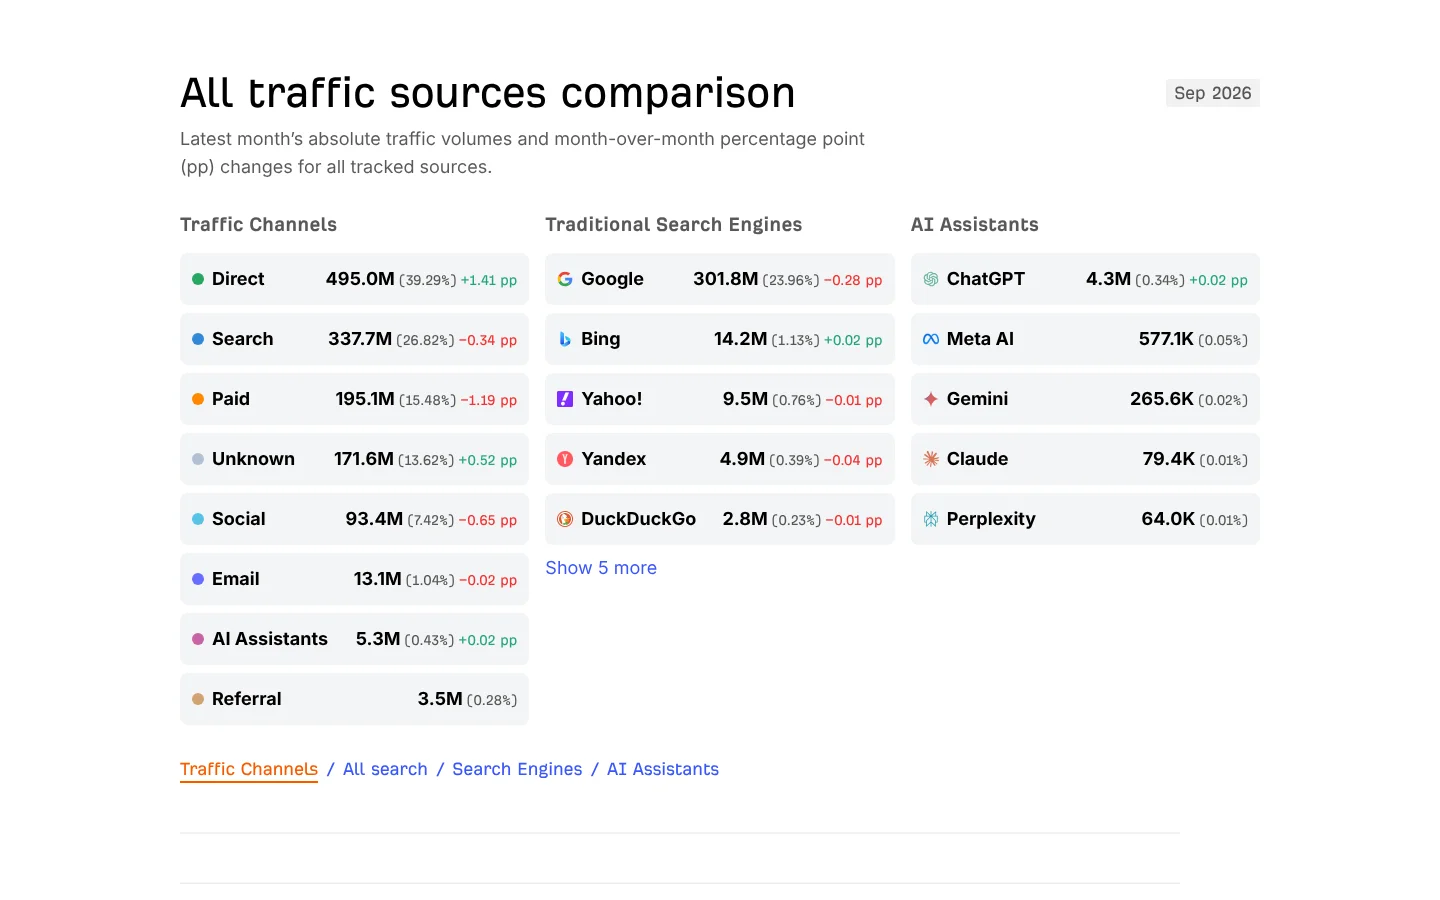1440x900 pixels.
Task: Click the +1.41 pp change for Direct
Action: [489, 280]
